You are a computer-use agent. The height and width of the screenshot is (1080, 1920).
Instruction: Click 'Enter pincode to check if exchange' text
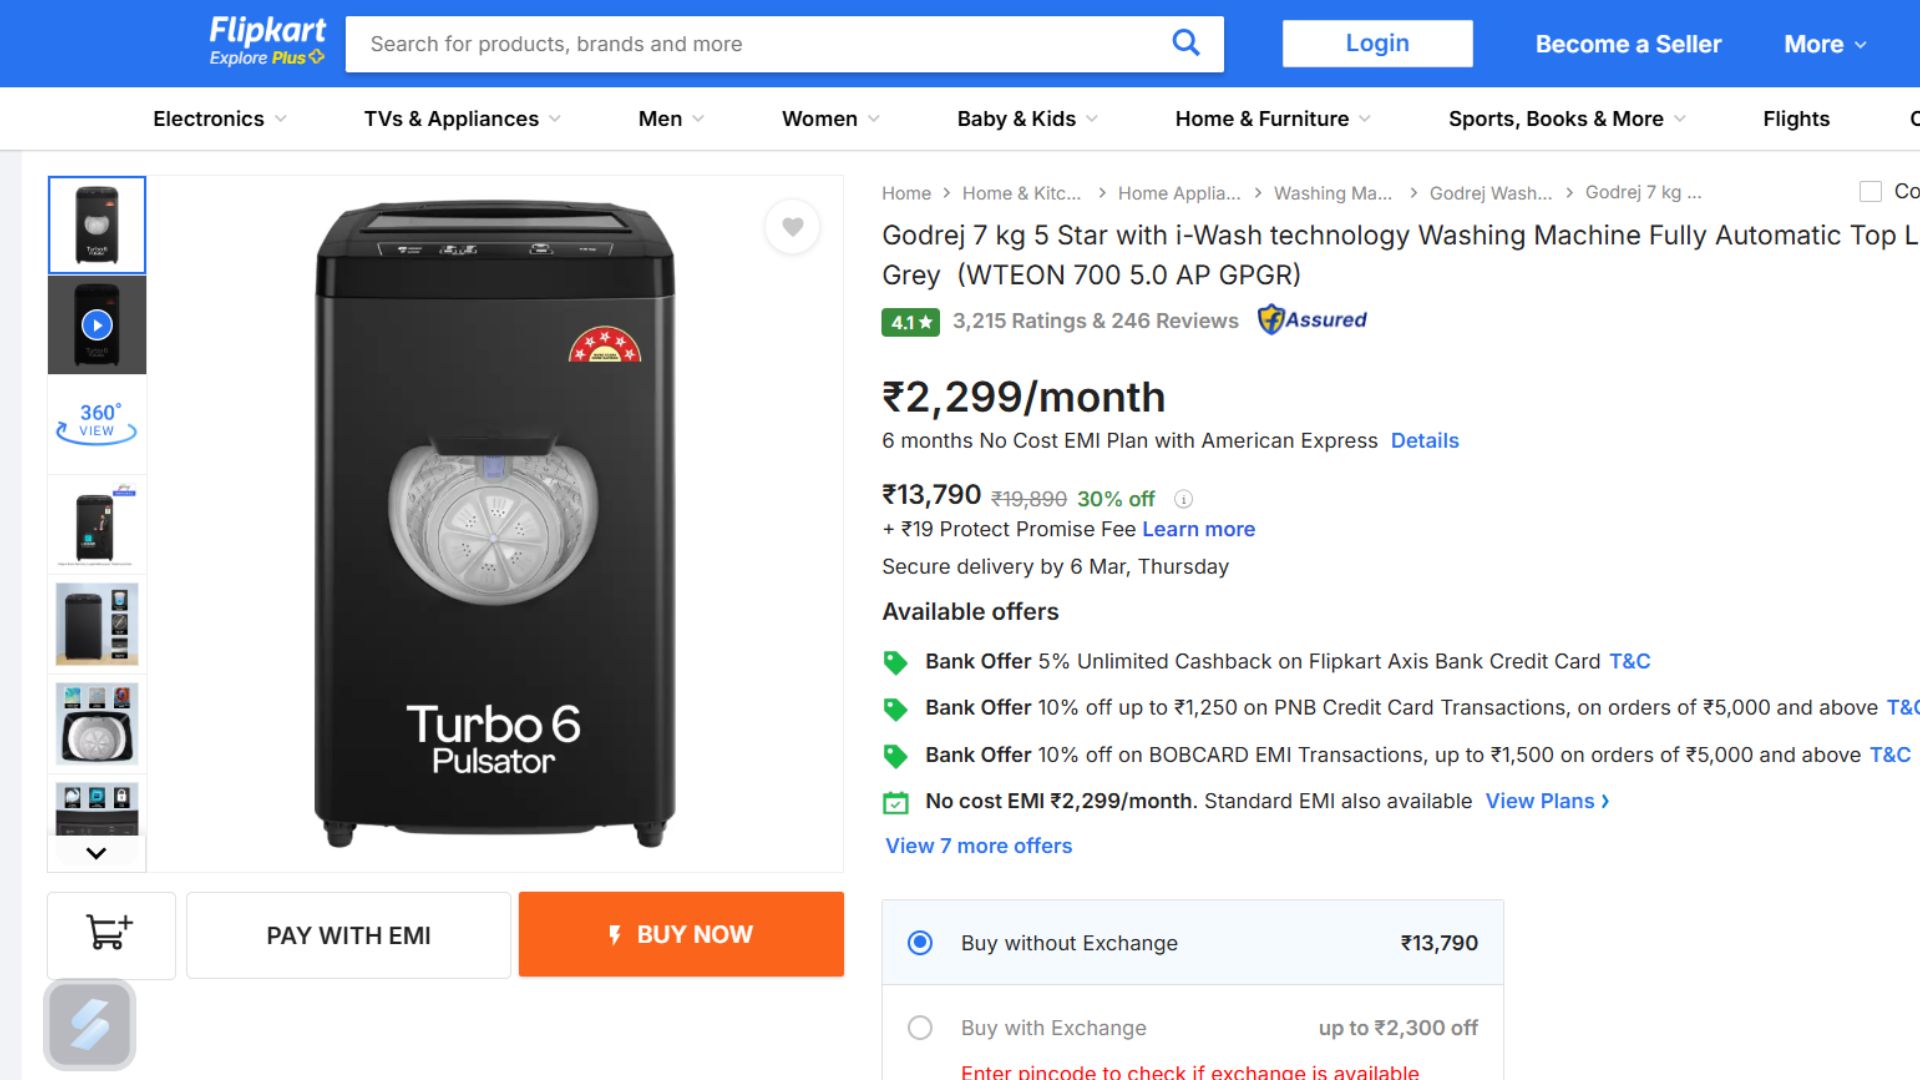(1189, 1071)
